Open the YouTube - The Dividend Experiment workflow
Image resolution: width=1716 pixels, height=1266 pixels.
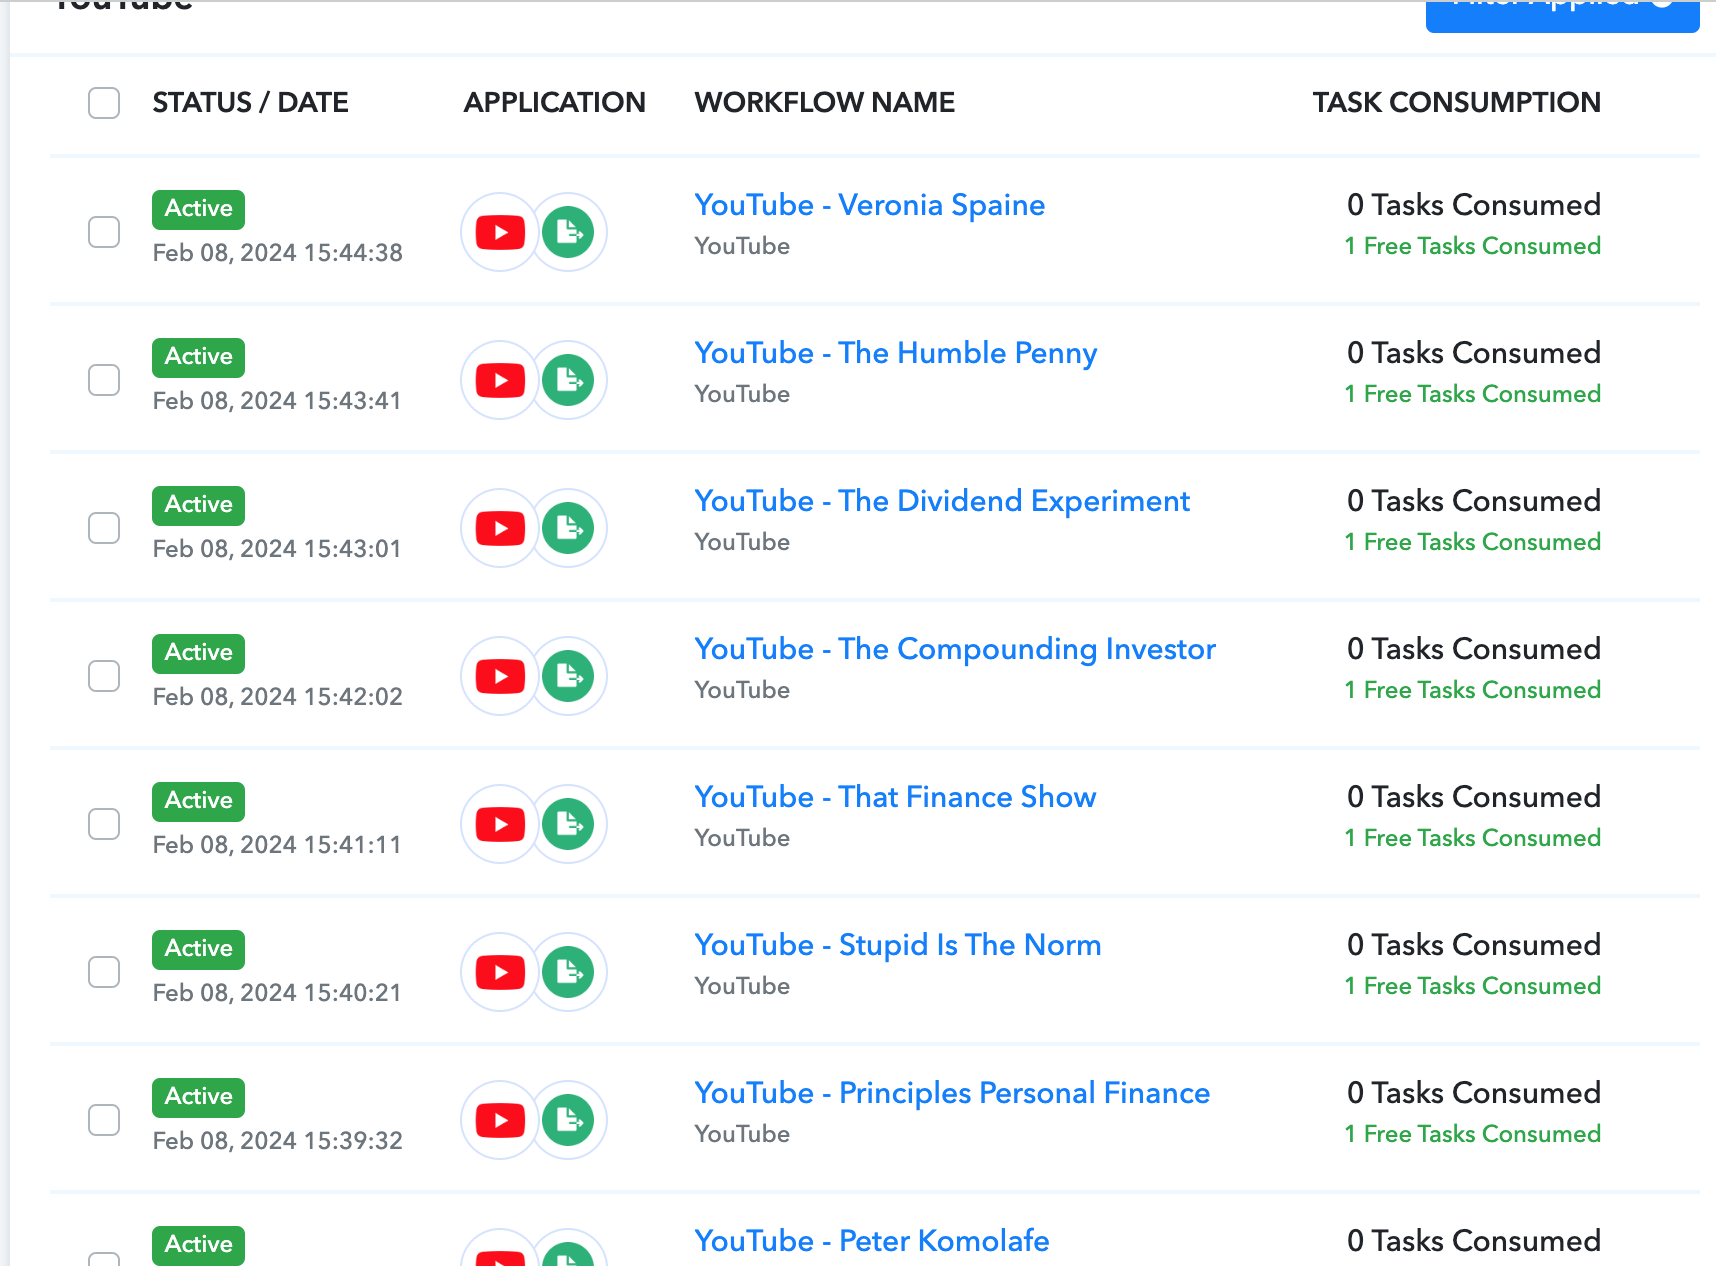pyautogui.click(x=942, y=501)
